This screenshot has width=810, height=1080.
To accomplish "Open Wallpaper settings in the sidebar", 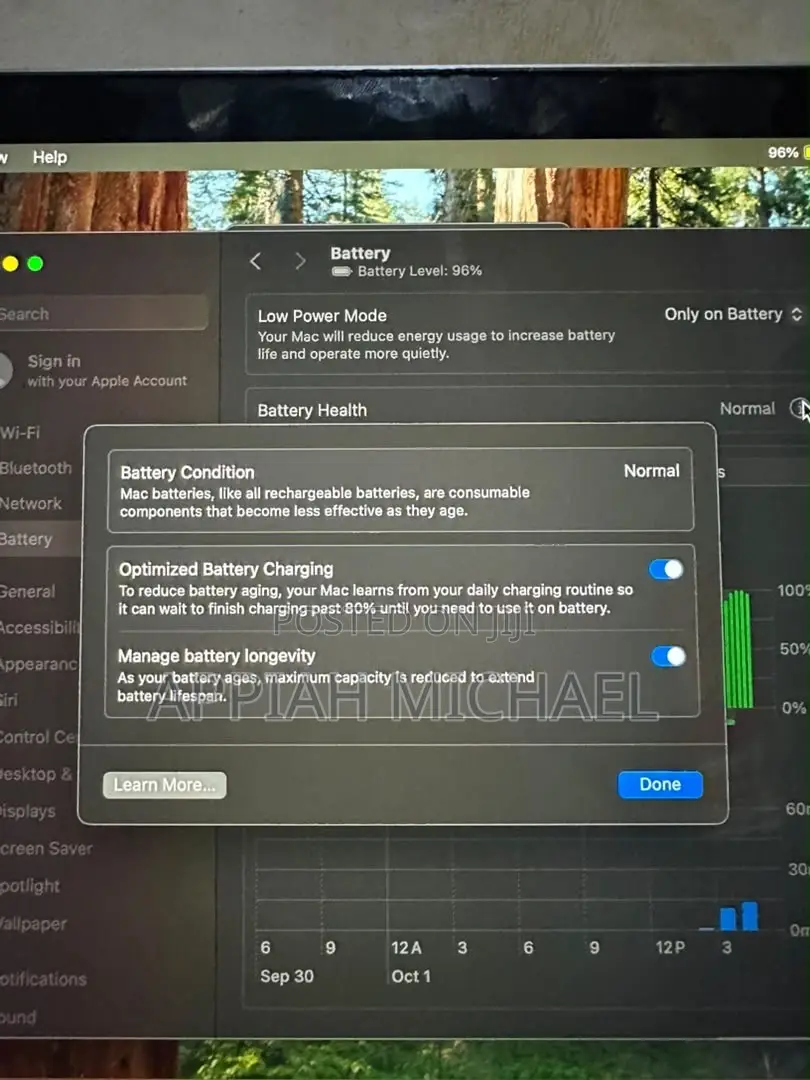I will tap(33, 924).
